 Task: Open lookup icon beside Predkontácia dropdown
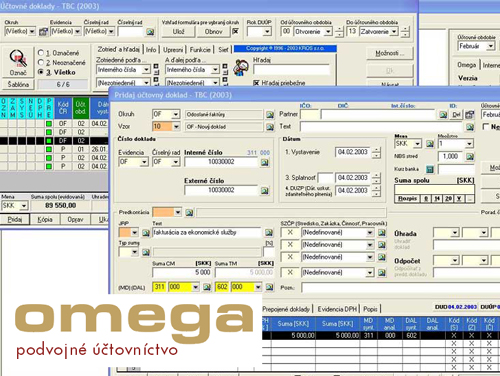189,212
